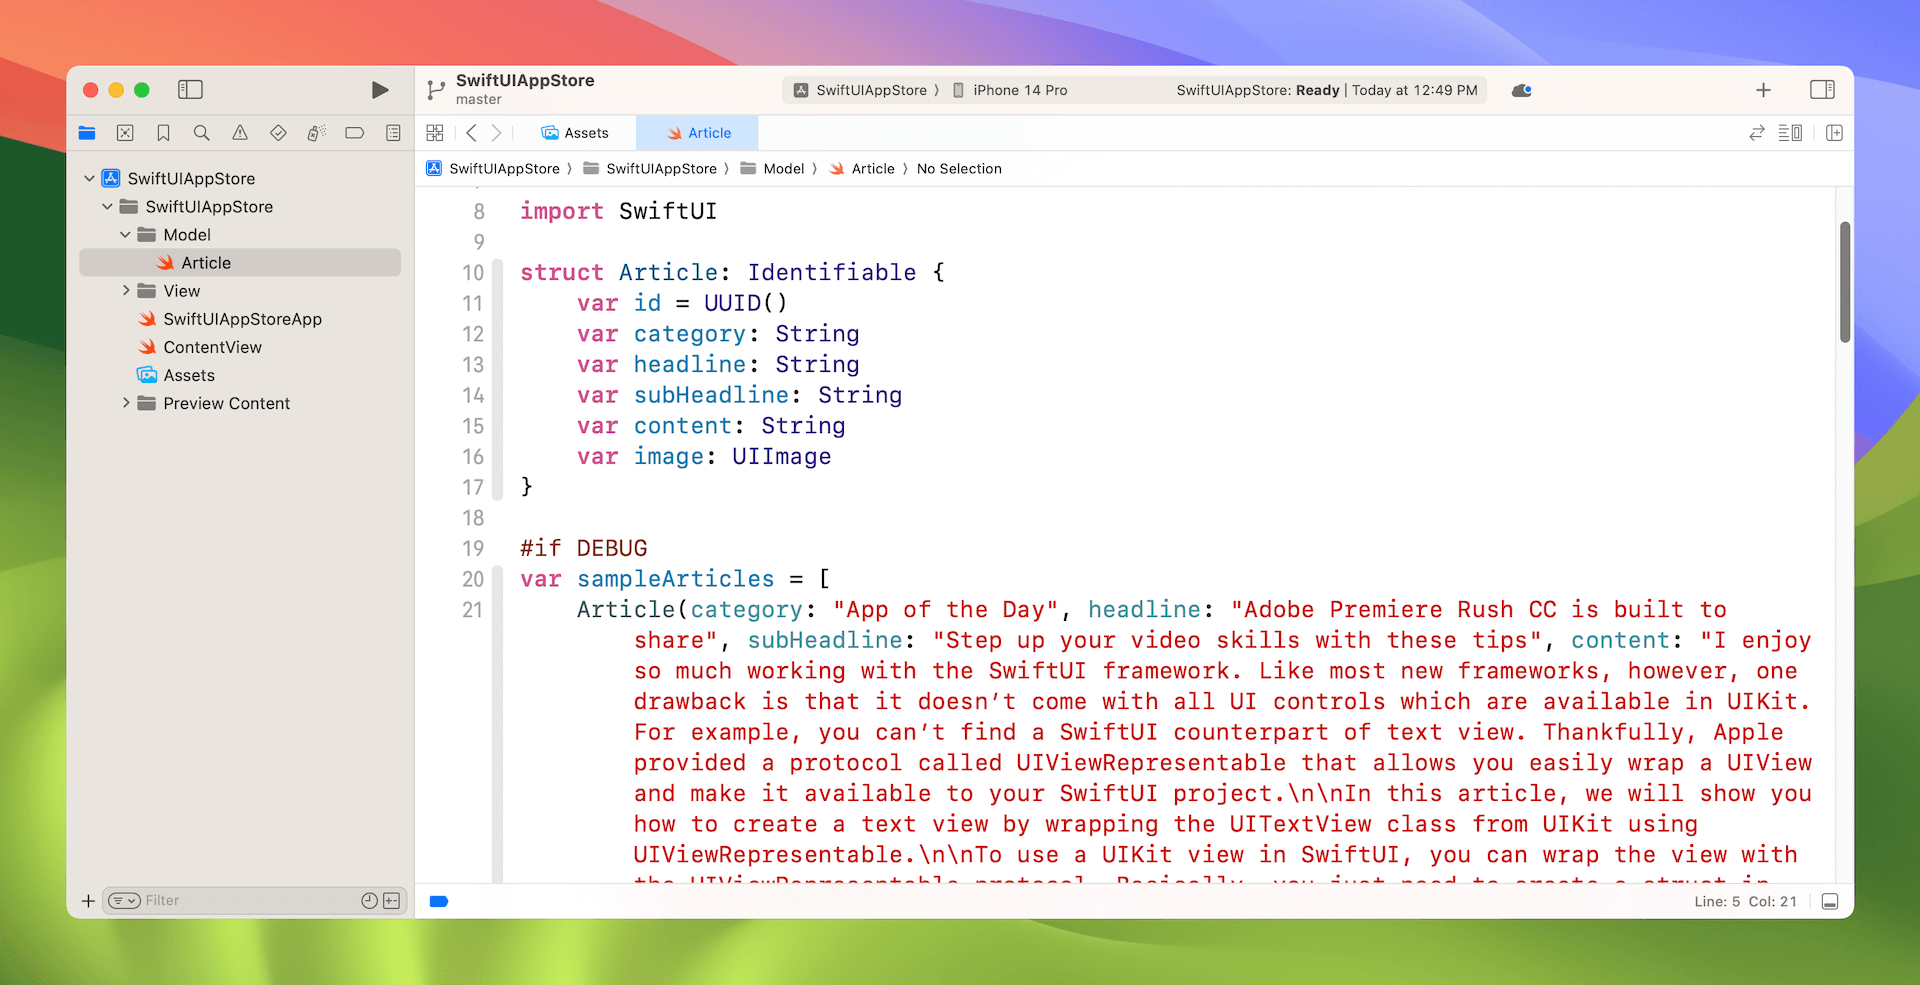Collapse the SwiftUIAppStore folder group
This screenshot has width=1920, height=985.
107,206
